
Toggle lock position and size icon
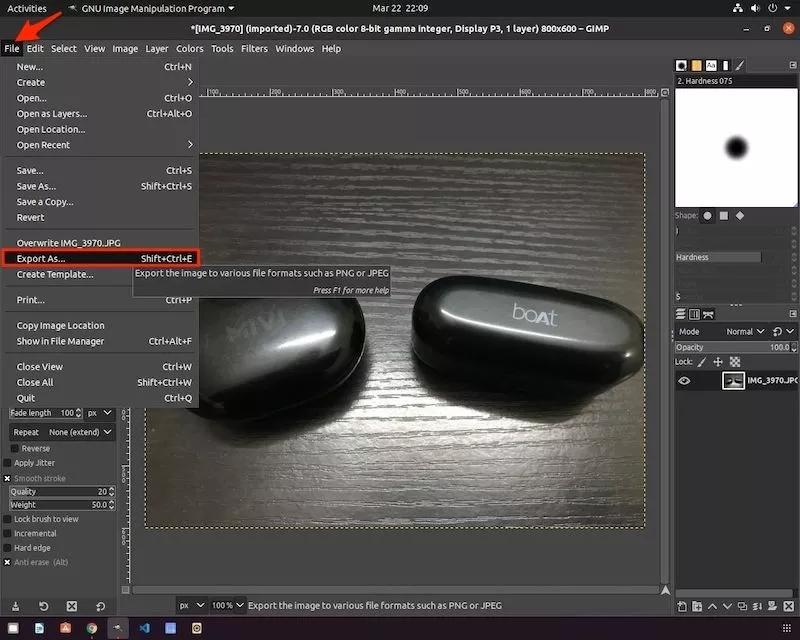point(718,362)
